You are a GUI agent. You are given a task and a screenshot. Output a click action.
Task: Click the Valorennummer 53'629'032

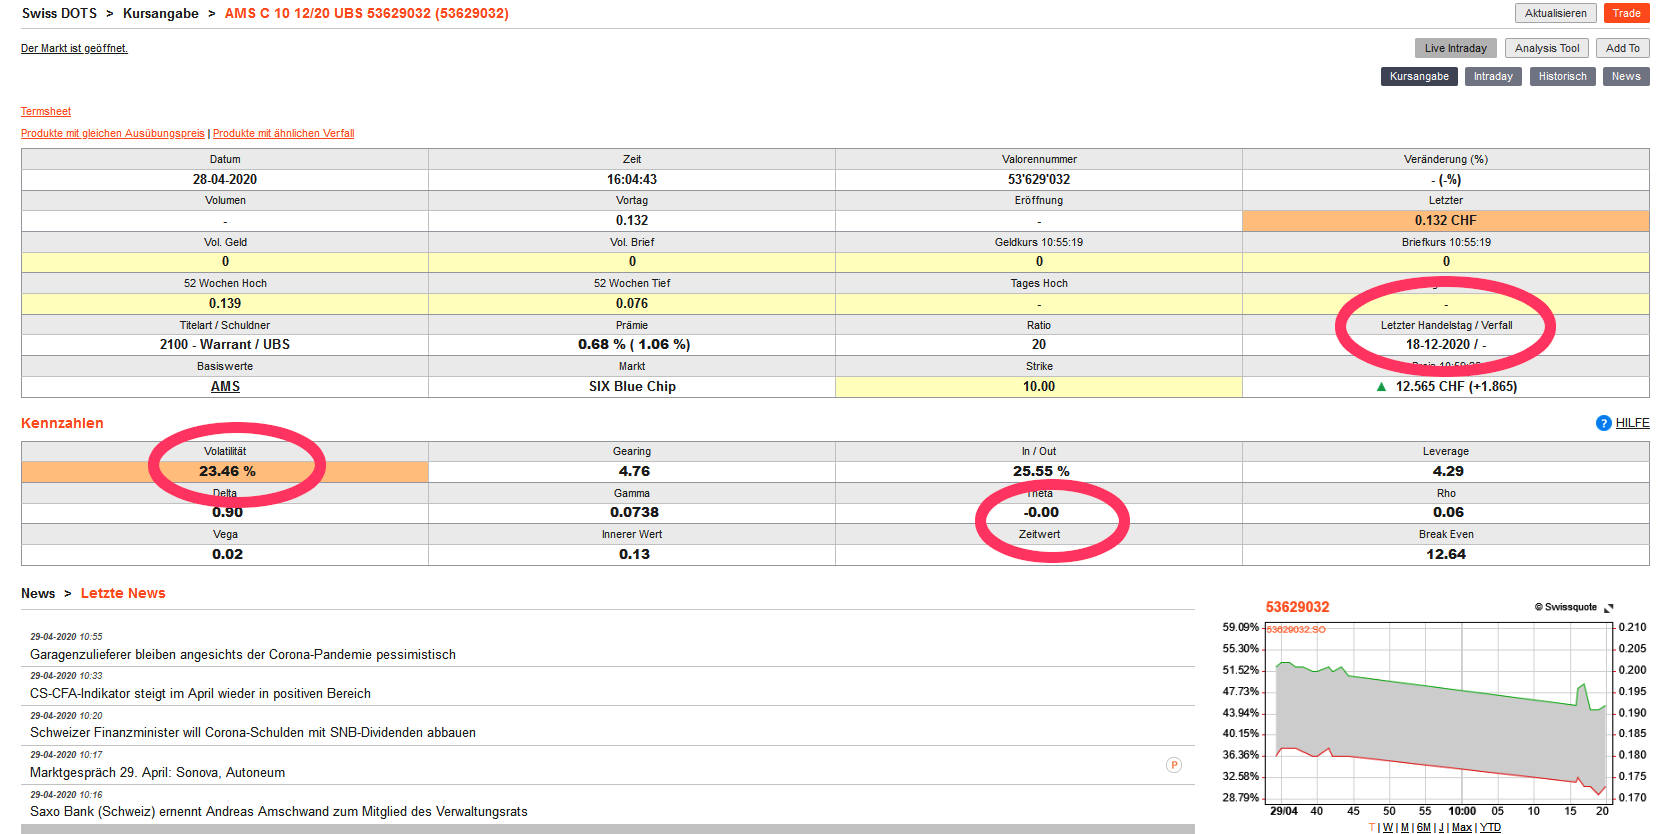pos(1039,179)
